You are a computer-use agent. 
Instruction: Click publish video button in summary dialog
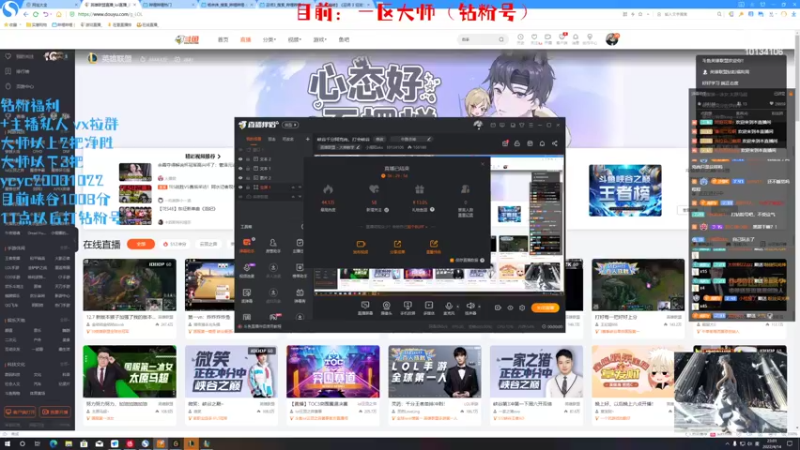pos(360,247)
